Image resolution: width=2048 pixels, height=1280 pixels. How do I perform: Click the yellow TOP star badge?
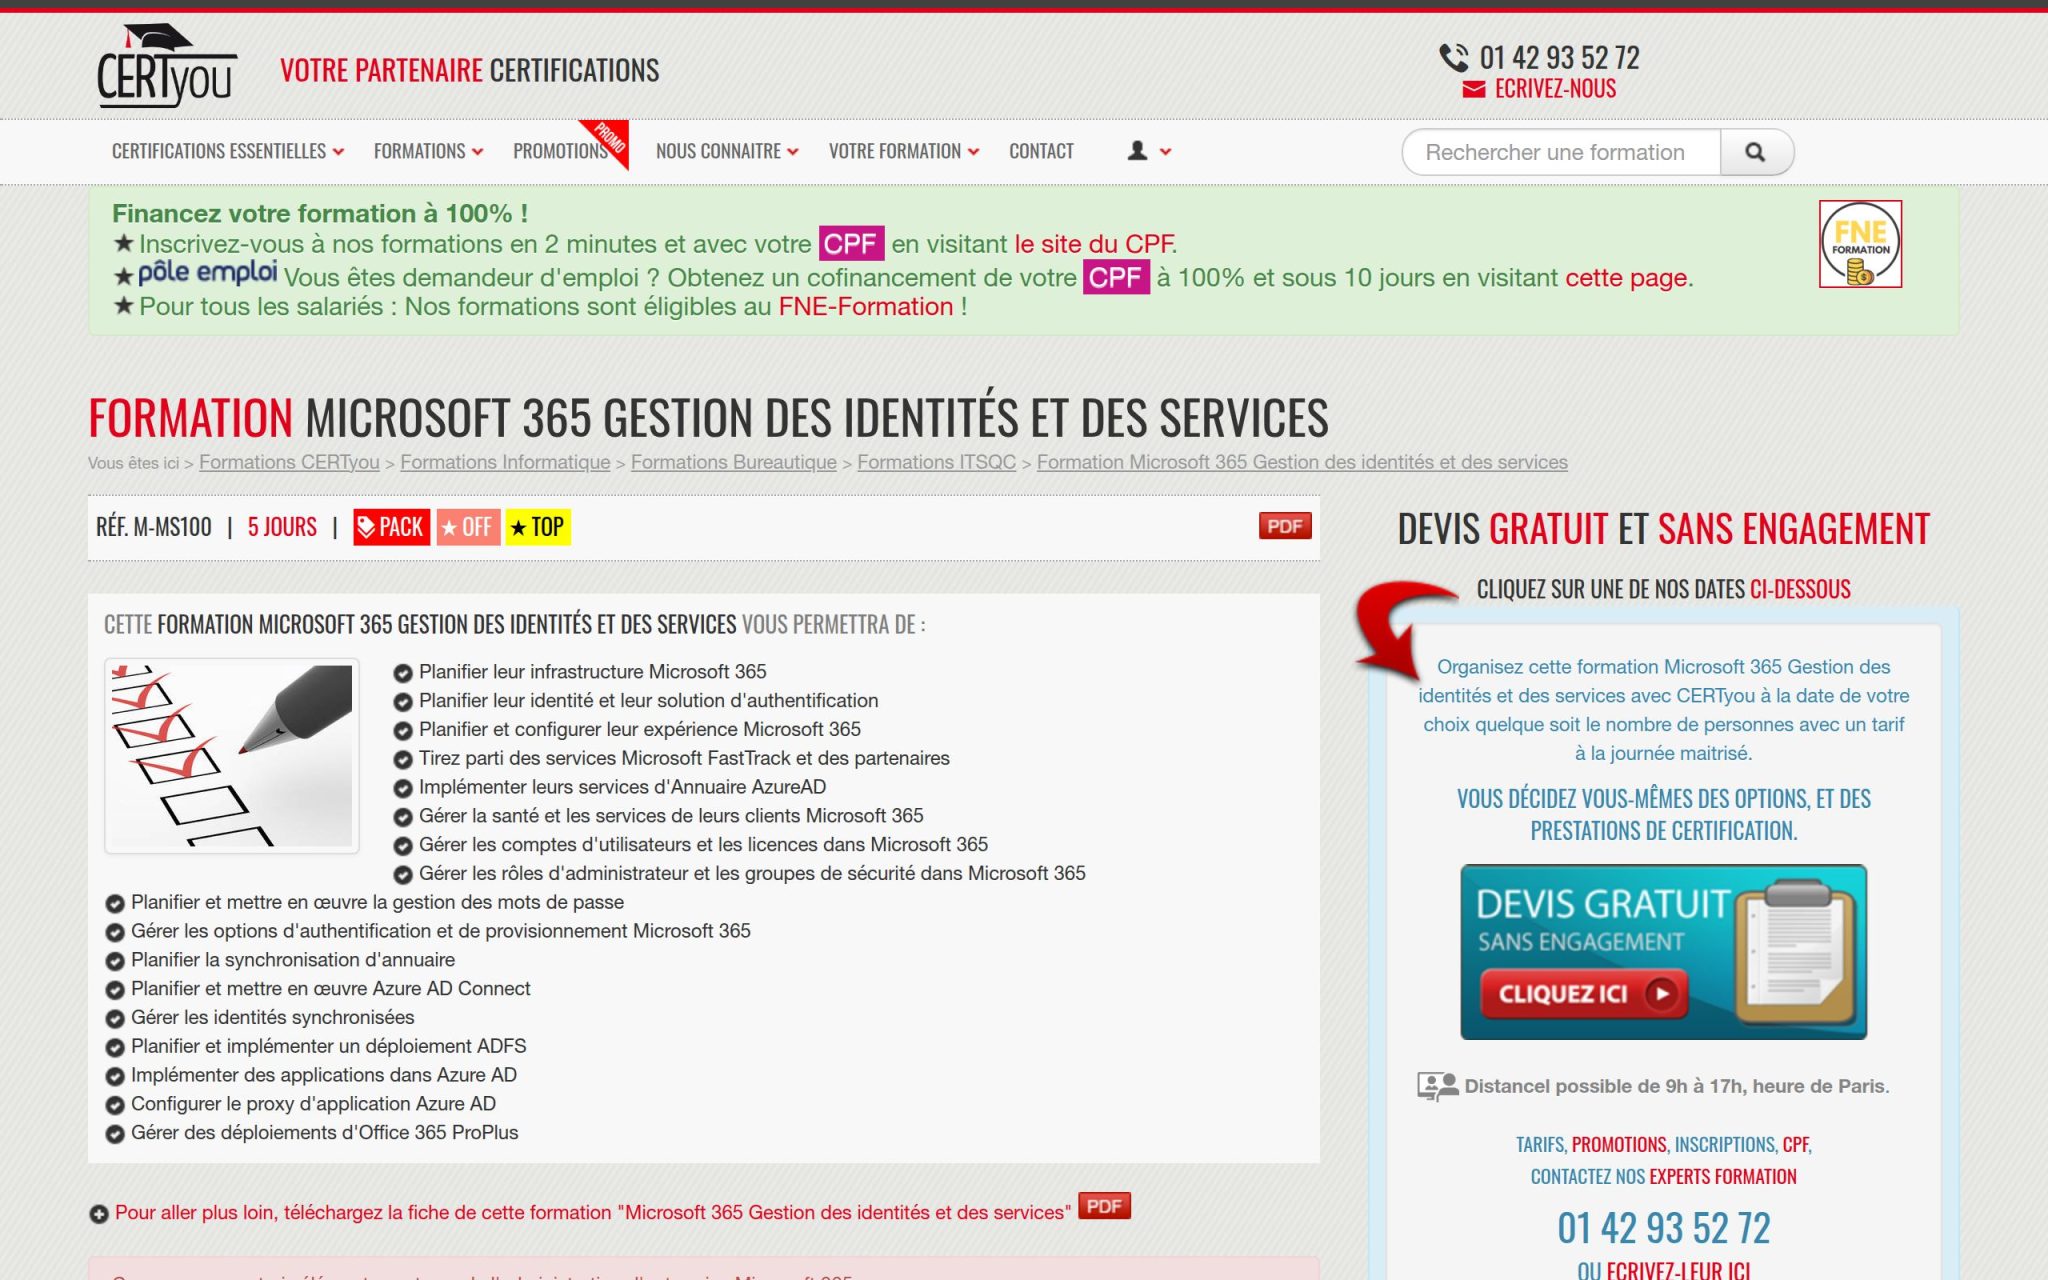tap(538, 527)
